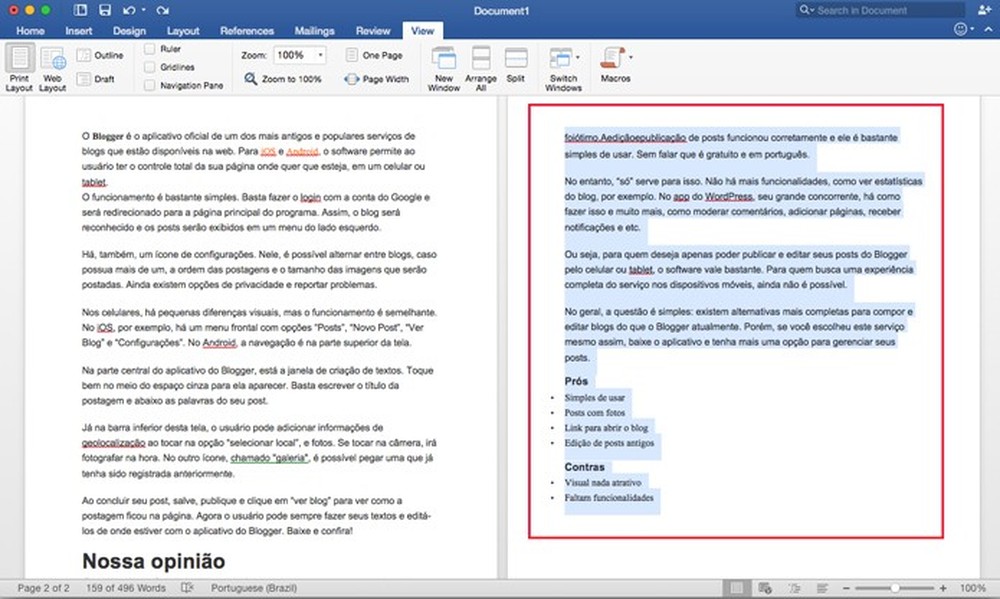Click the share document person icon
This screenshot has height=599, width=1000.
(984, 10)
